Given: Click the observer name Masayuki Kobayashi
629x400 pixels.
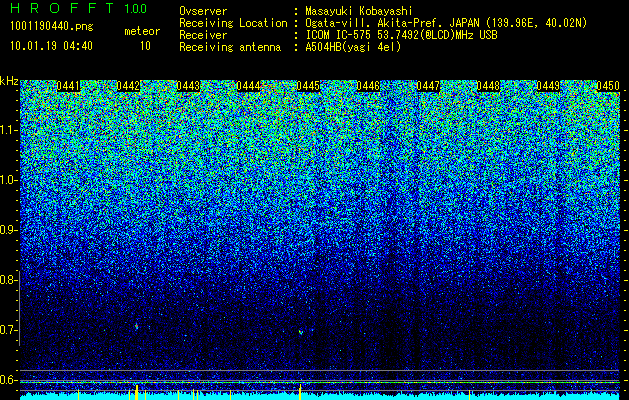Looking at the screenshot, I should pyautogui.click(x=359, y=11).
